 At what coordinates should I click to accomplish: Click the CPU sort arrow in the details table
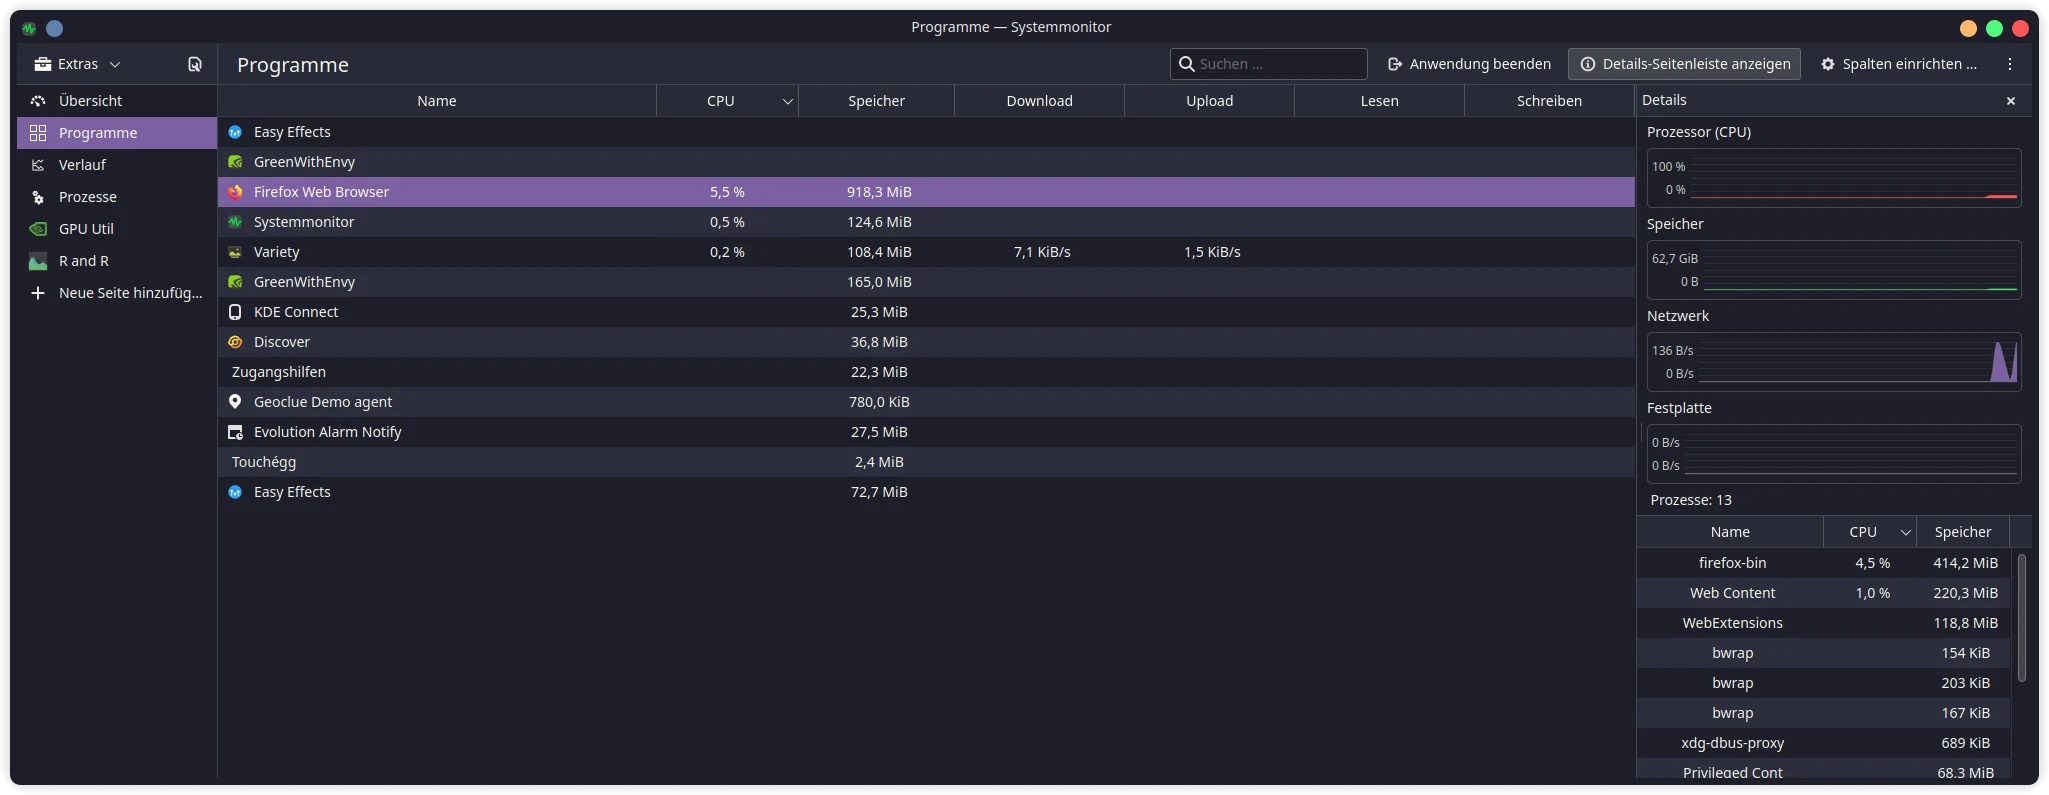[1905, 532]
